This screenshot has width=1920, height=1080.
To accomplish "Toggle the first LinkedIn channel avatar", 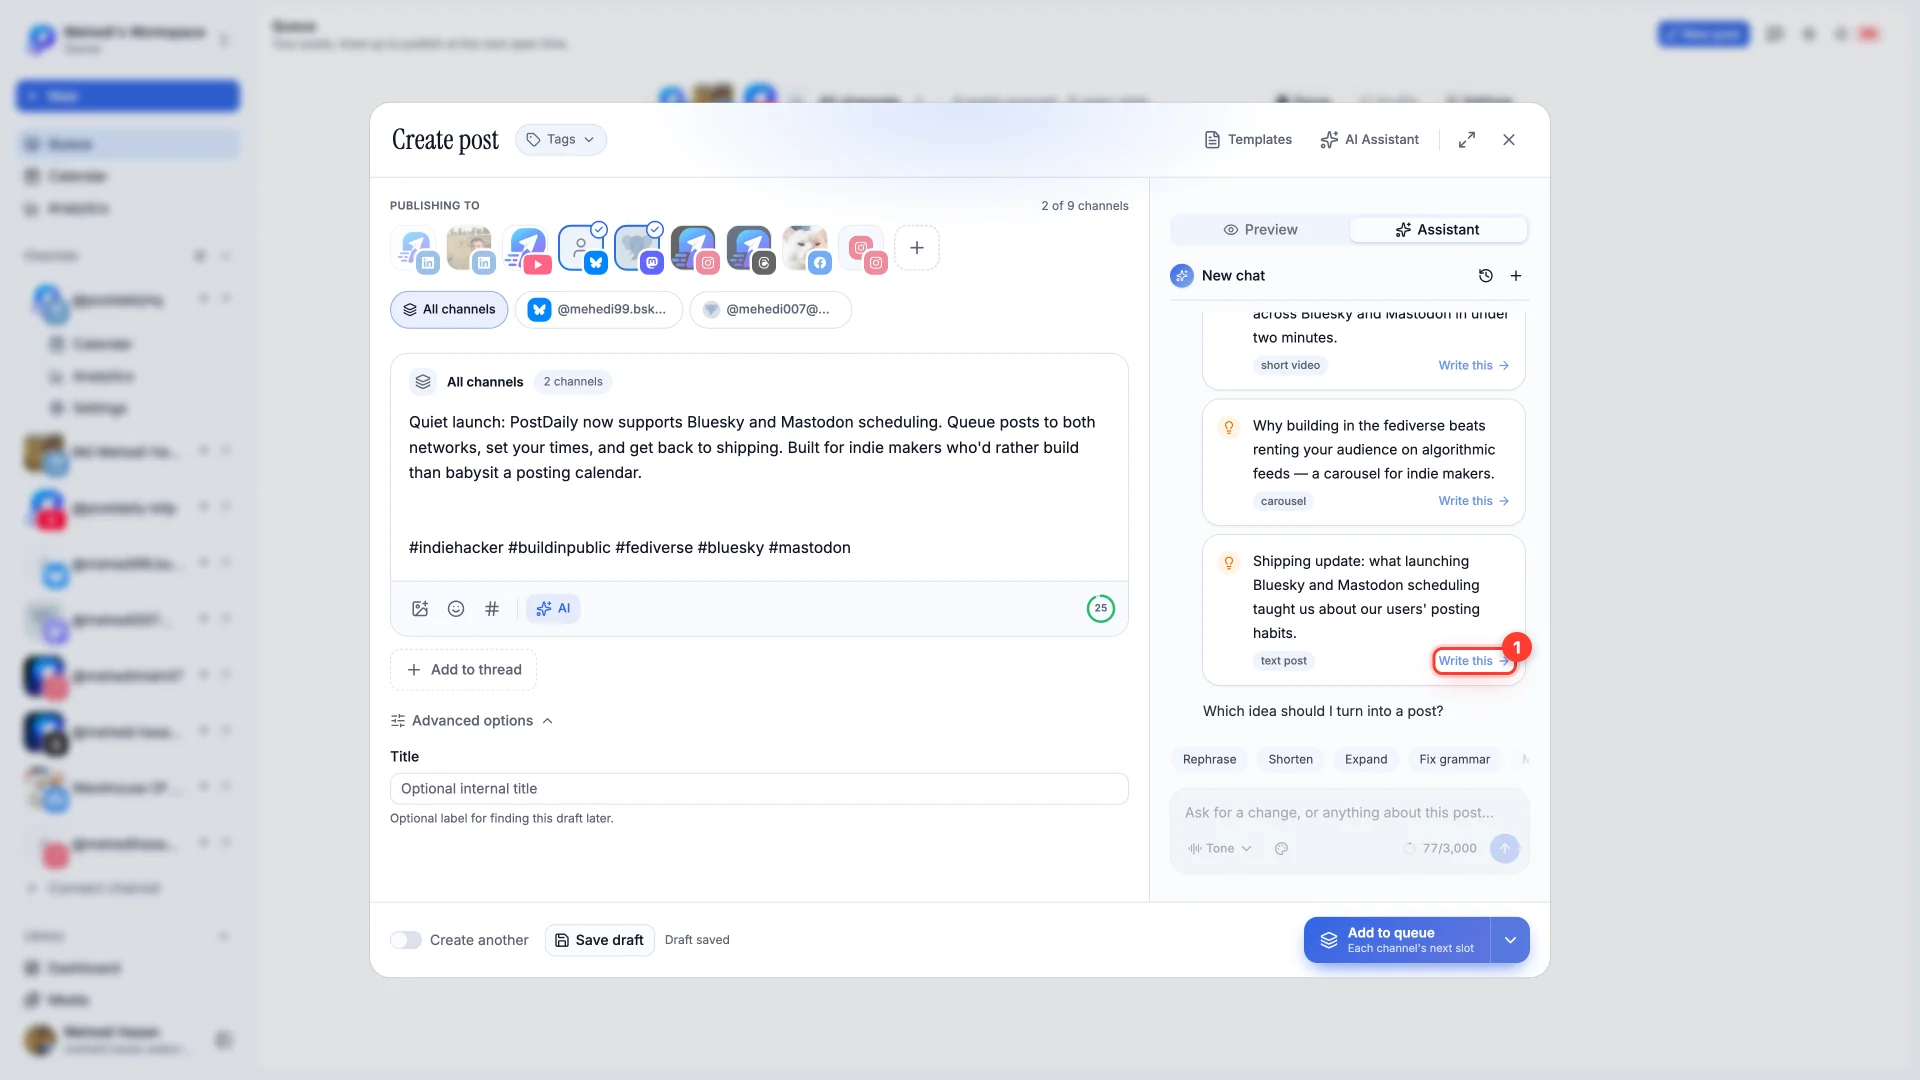I will click(415, 248).
